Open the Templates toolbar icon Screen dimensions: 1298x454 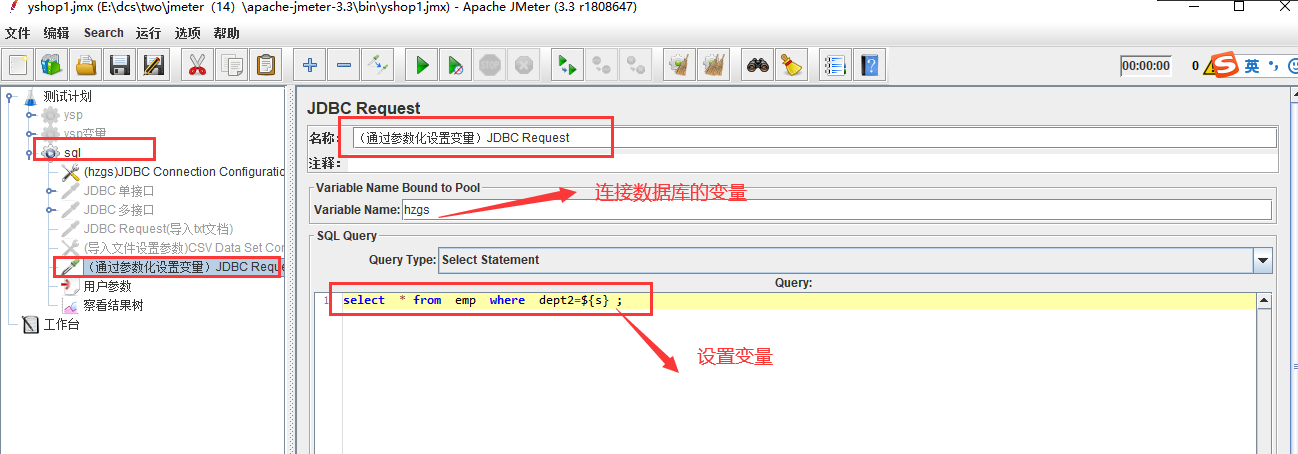[x=53, y=66]
